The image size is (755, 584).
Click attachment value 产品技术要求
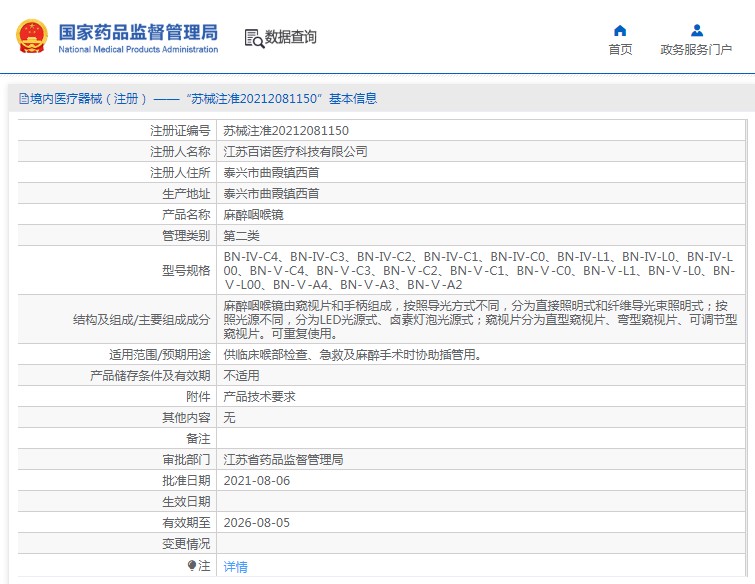pyautogui.click(x=259, y=397)
